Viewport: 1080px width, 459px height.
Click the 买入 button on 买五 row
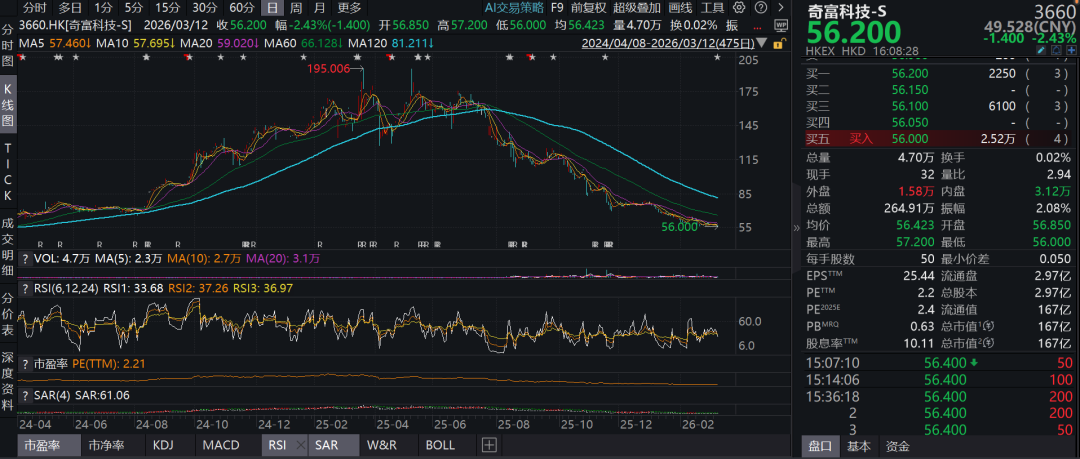[x=861, y=139]
